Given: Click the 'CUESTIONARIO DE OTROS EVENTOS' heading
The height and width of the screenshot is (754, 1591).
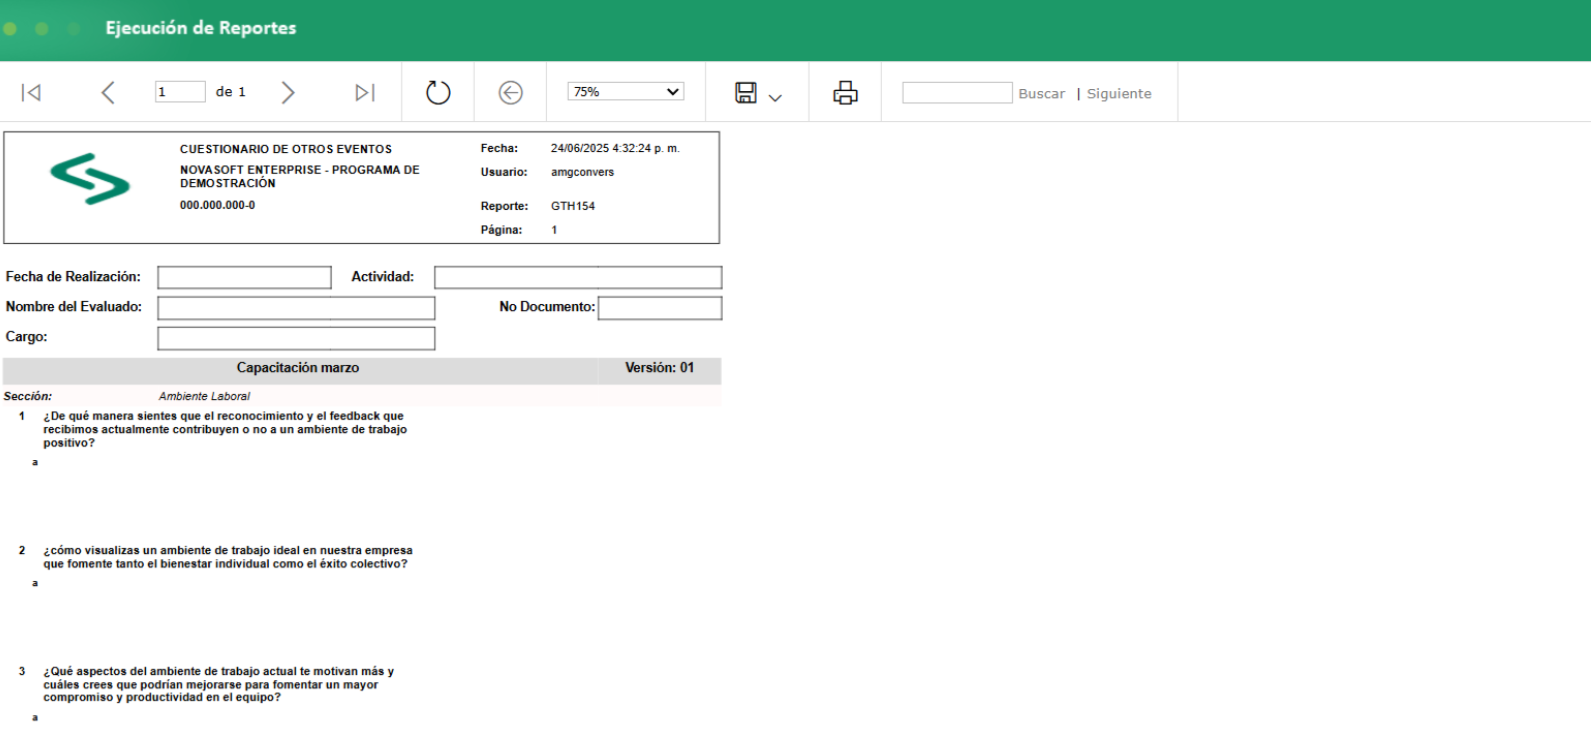Looking at the screenshot, I should [x=286, y=149].
